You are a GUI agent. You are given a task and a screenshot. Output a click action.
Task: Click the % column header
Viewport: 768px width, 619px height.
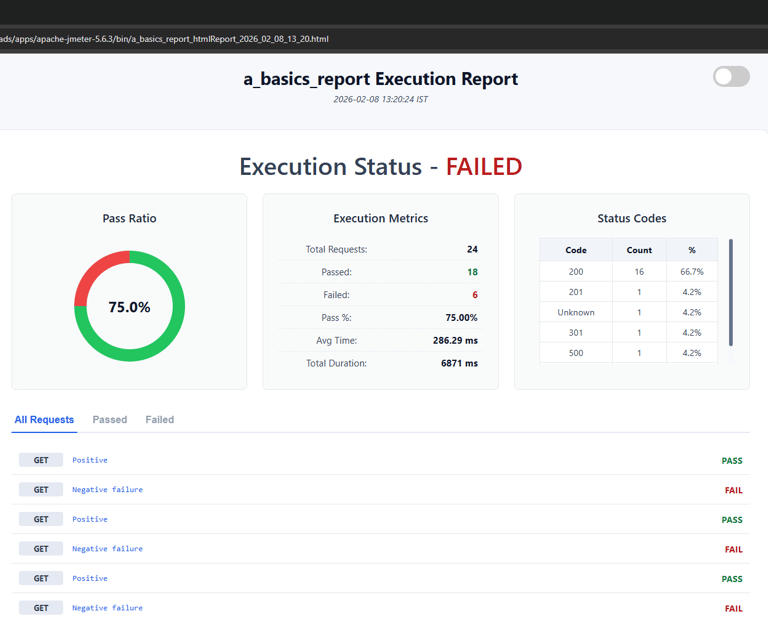click(692, 250)
